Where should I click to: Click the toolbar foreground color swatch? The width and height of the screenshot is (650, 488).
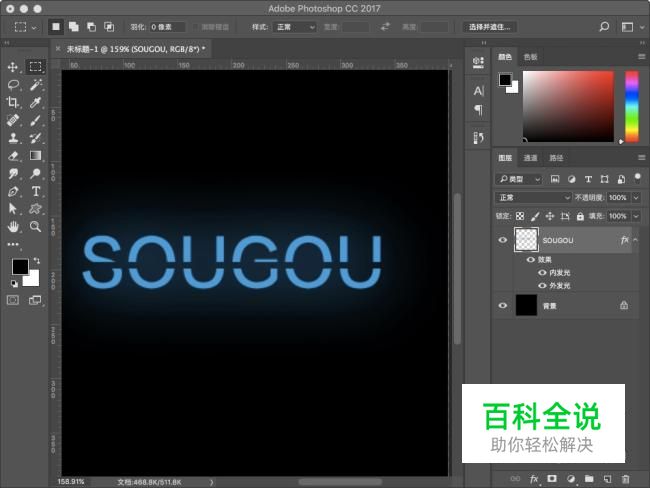20,267
